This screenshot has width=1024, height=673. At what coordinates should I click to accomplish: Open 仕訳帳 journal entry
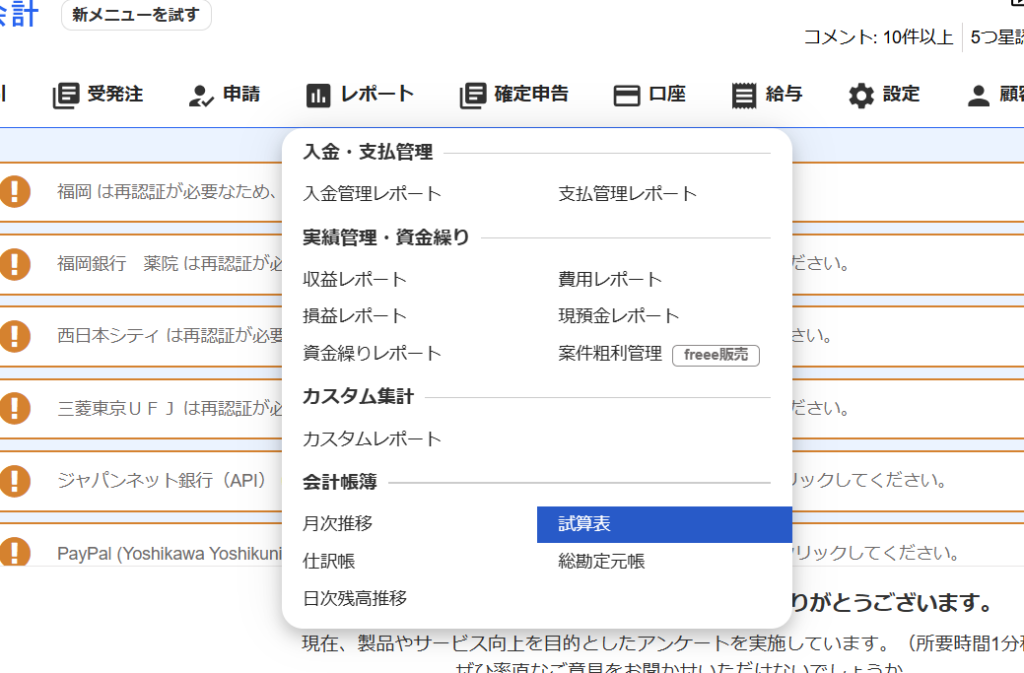(x=329, y=562)
